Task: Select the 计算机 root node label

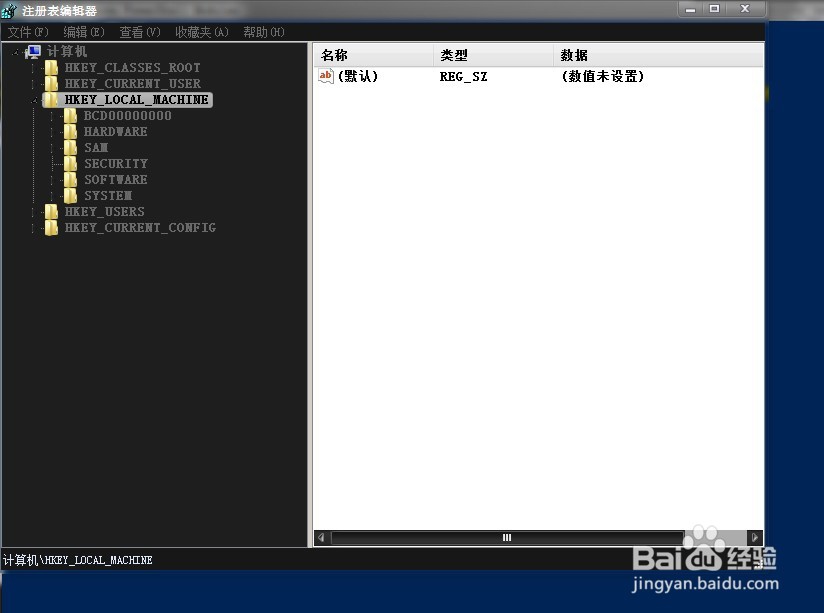Action: coord(67,52)
